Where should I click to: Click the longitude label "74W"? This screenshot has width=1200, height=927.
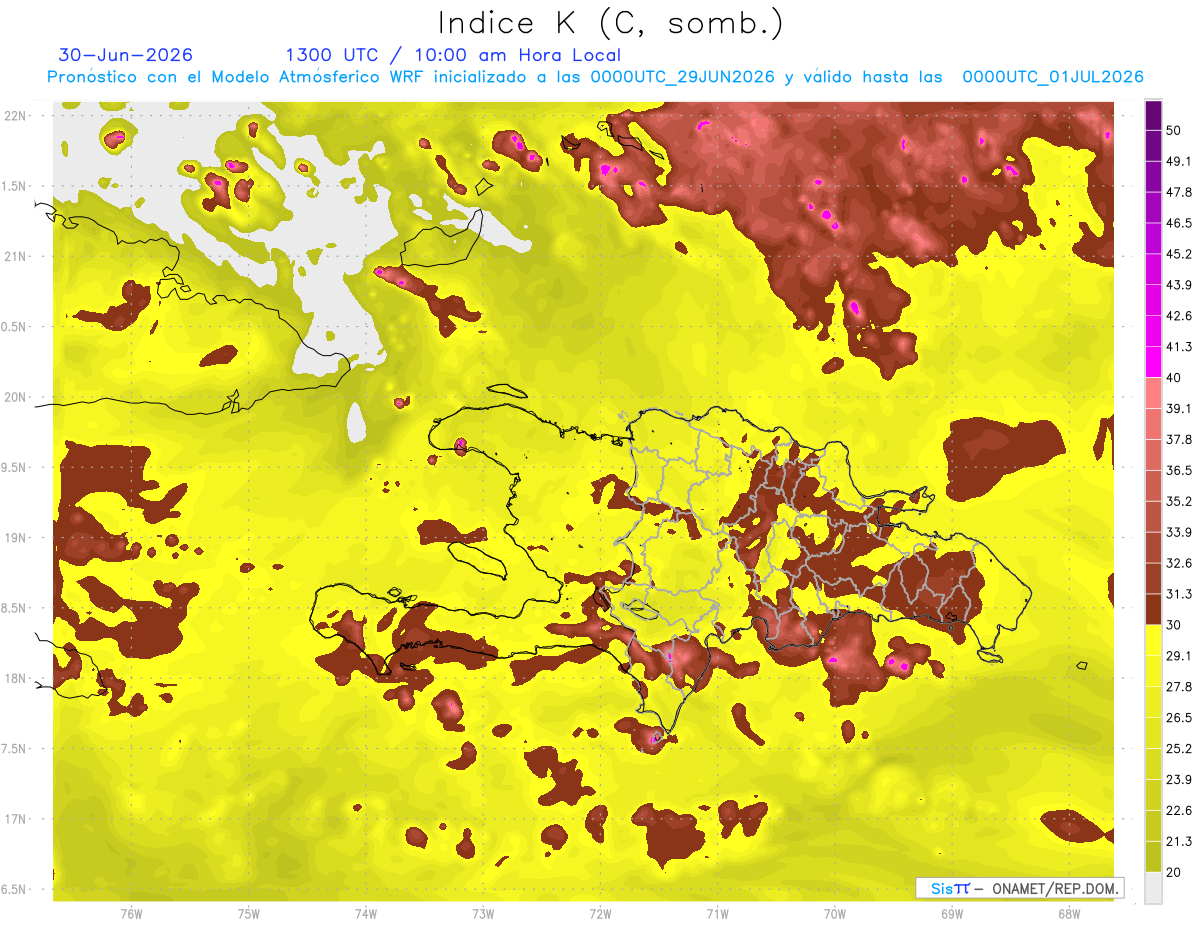point(366,913)
